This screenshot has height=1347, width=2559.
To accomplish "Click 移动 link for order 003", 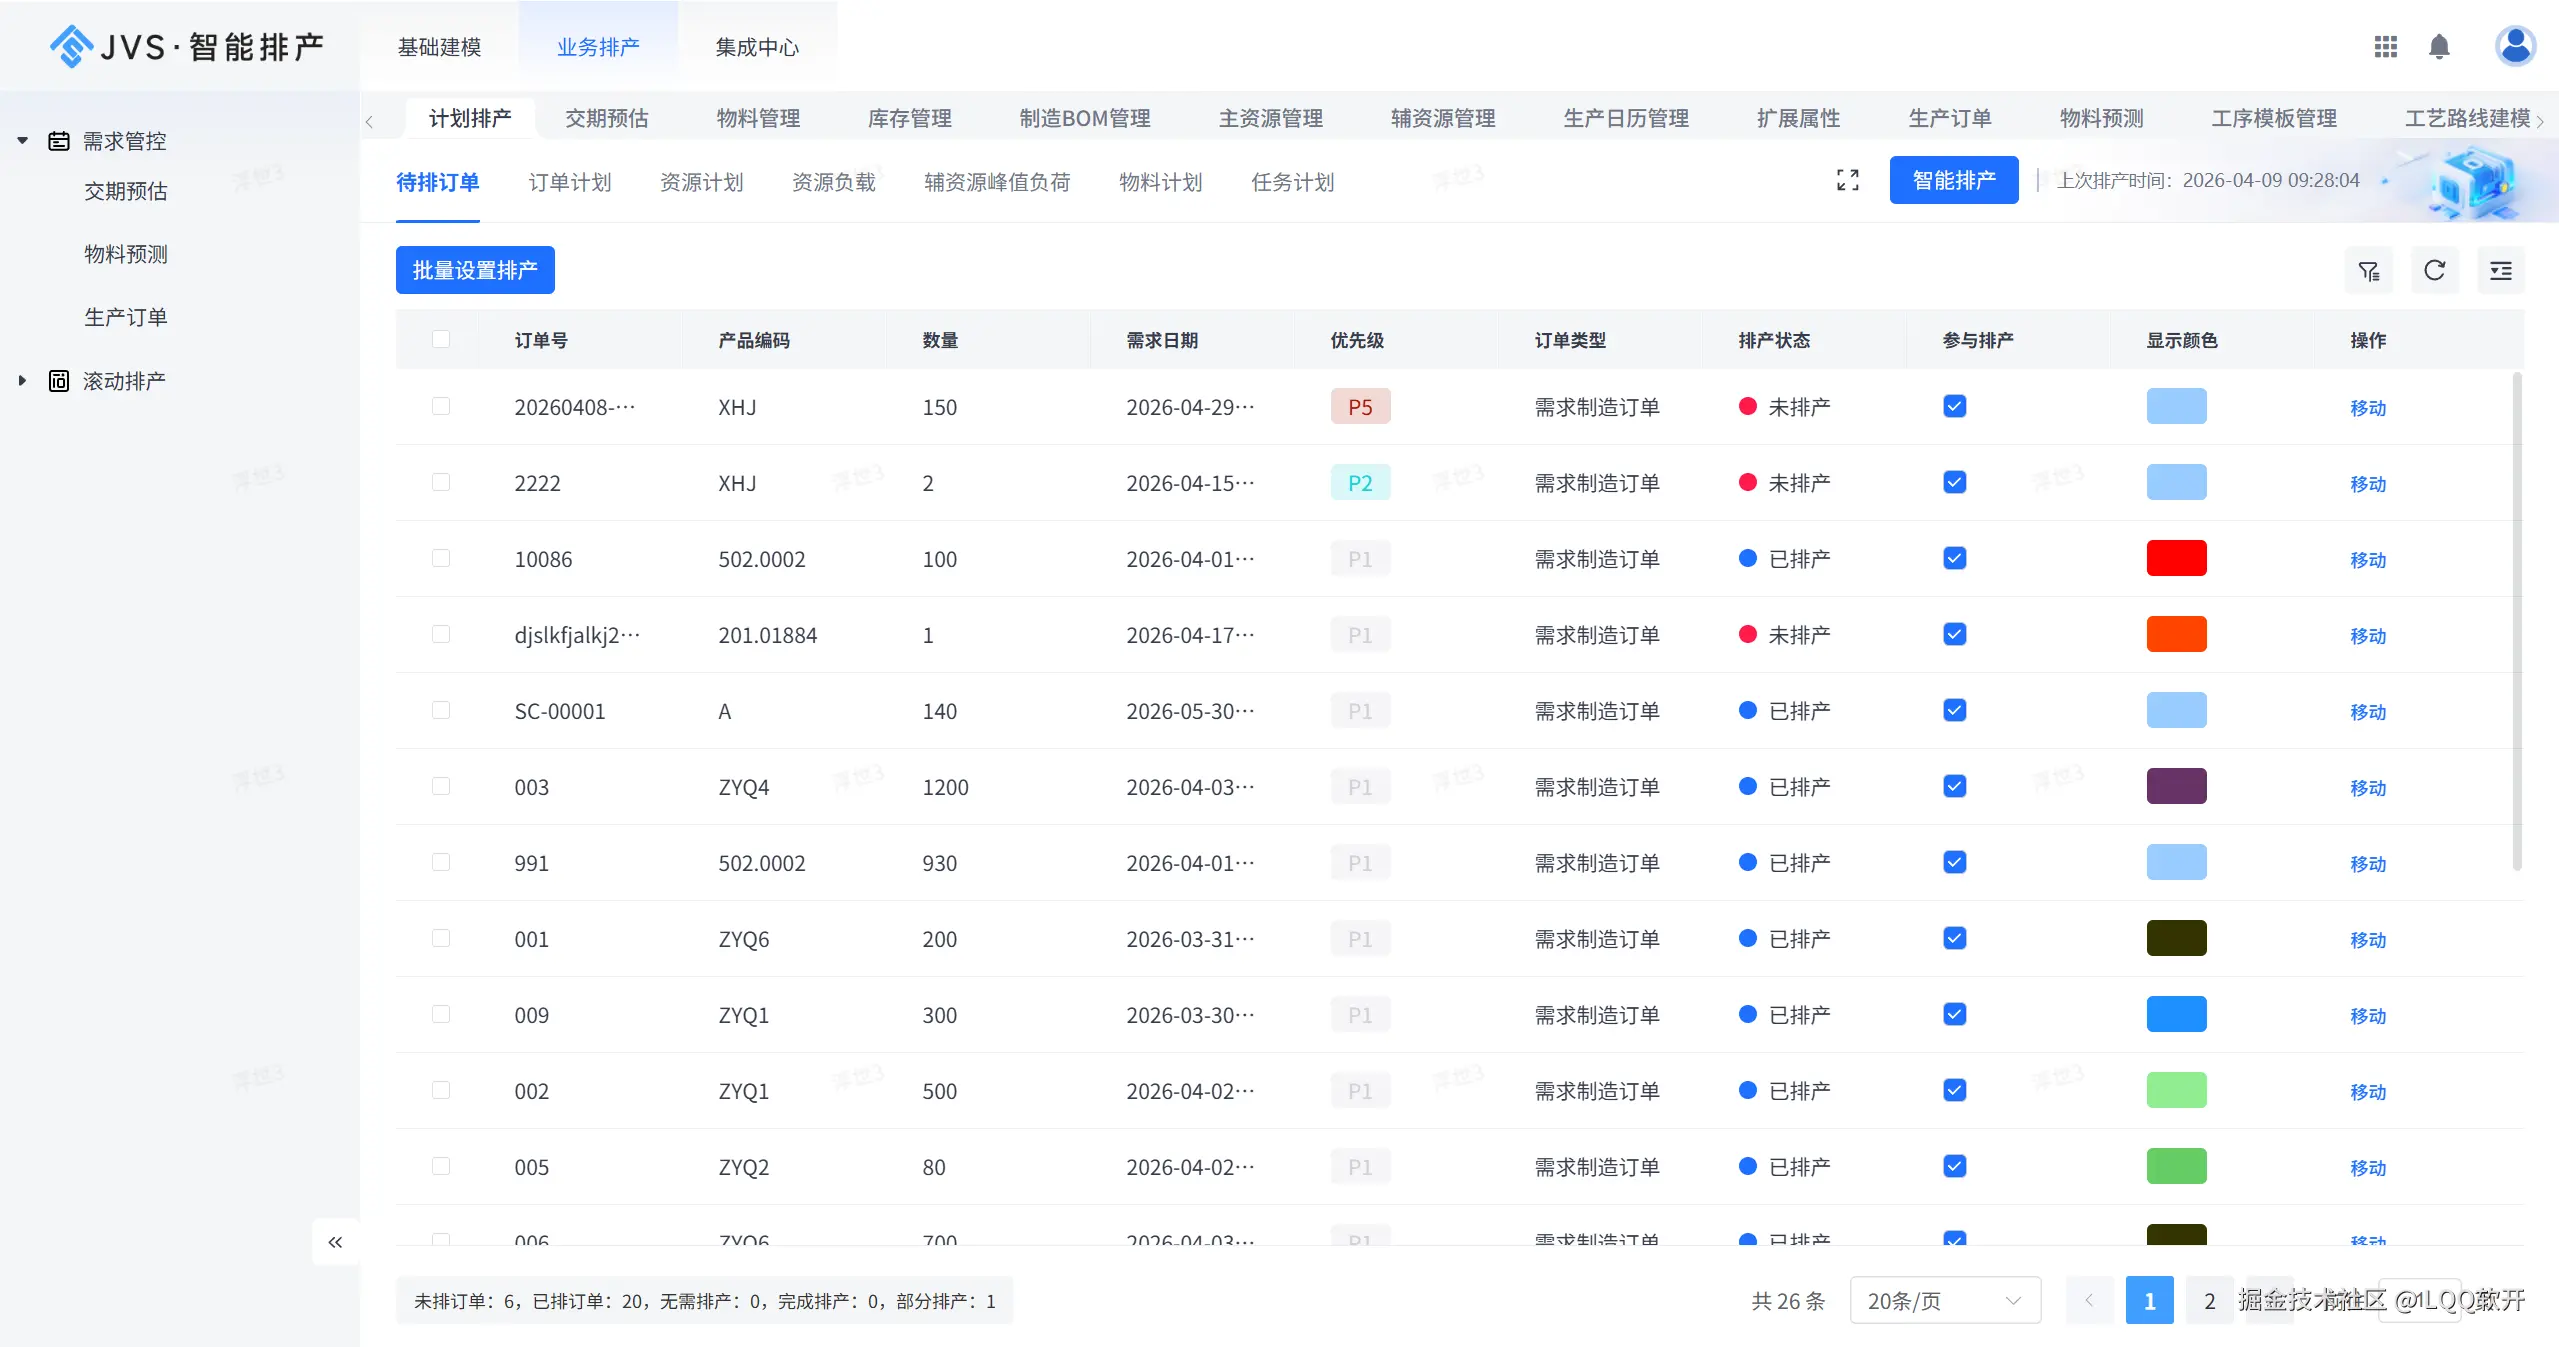I will coord(2367,787).
